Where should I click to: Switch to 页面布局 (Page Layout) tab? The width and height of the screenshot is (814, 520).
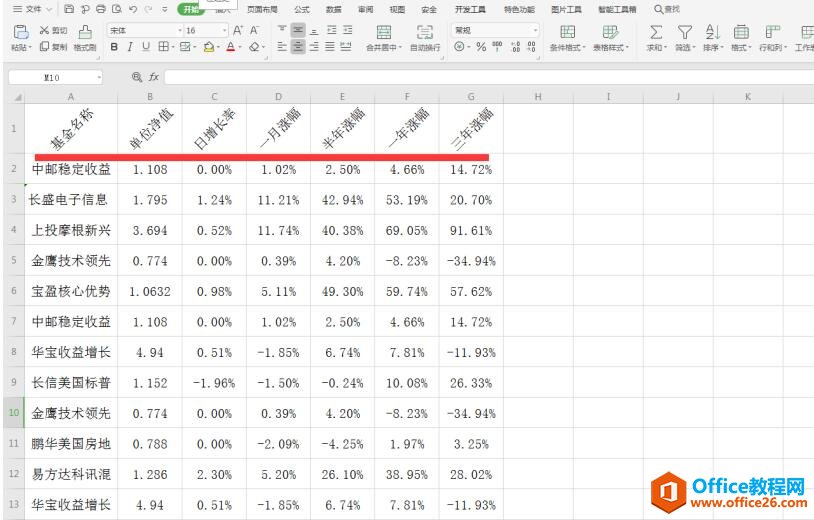coord(262,9)
